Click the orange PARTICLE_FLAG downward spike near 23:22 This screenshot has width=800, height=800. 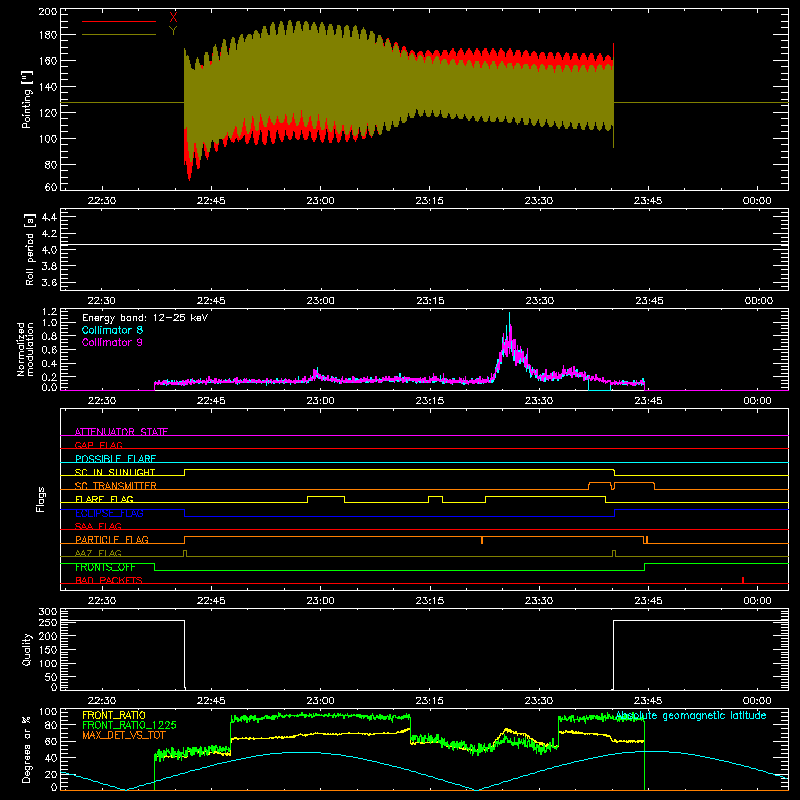click(x=482, y=540)
